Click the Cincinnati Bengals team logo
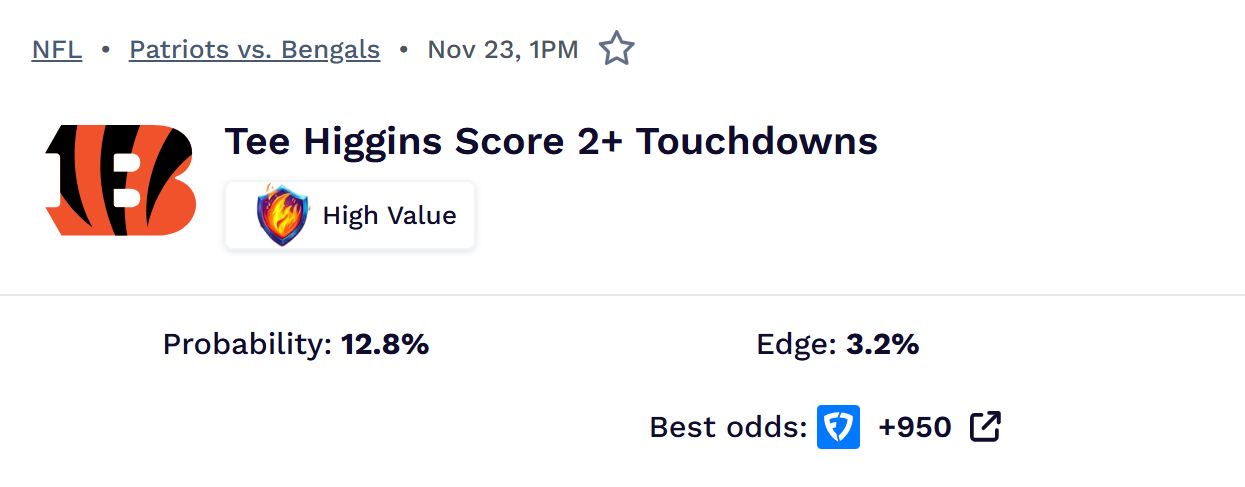The image size is (1245, 487). click(120, 180)
